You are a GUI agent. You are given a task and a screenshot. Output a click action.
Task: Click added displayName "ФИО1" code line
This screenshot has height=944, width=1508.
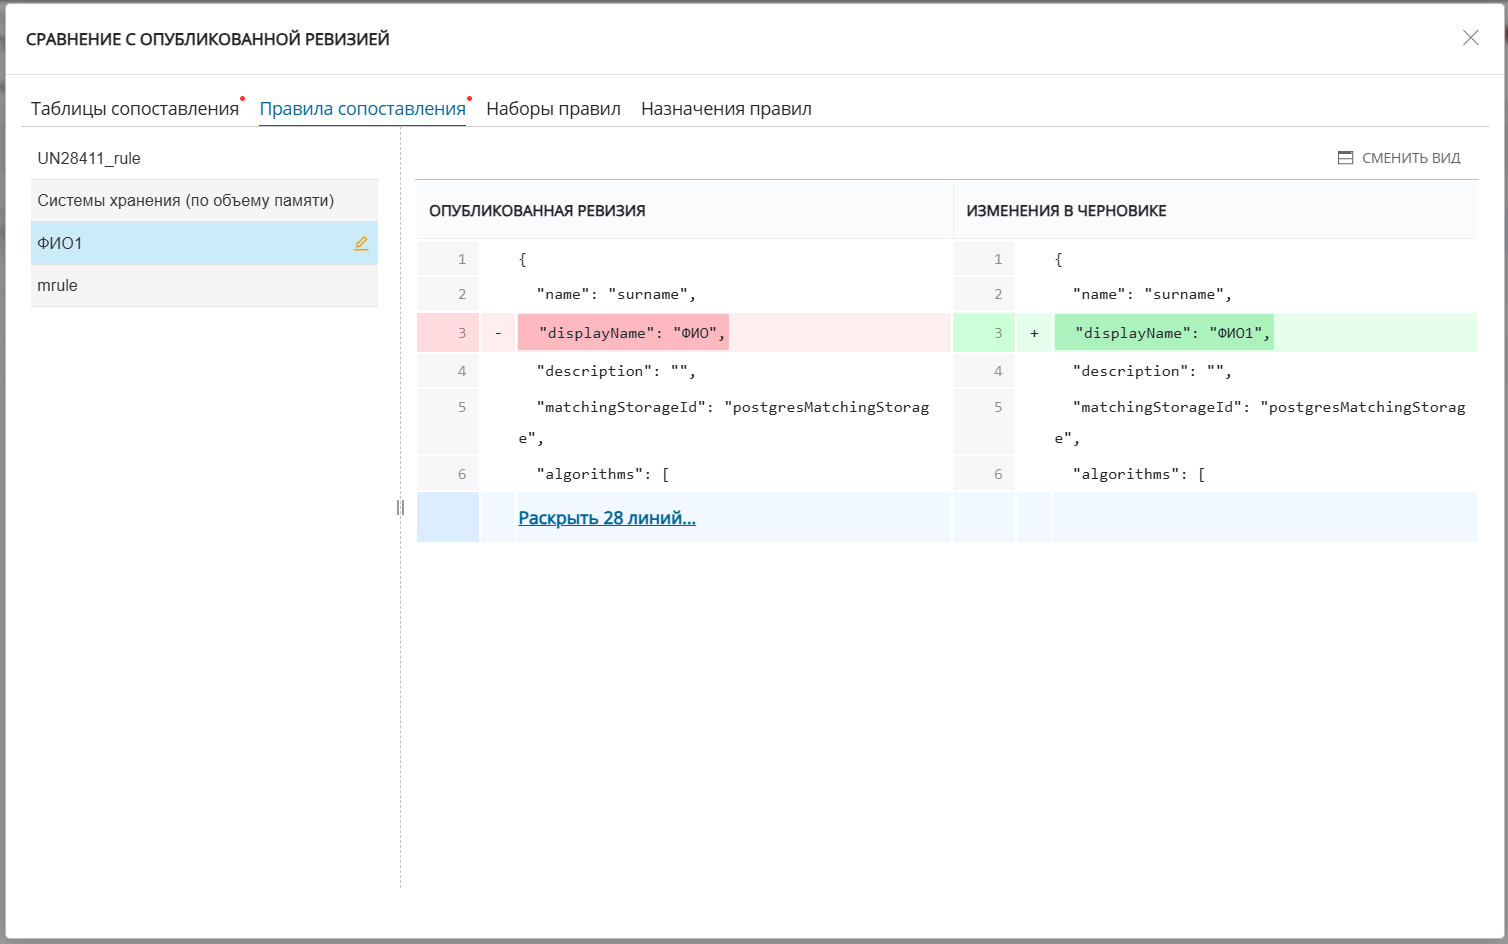coord(1164,333)
